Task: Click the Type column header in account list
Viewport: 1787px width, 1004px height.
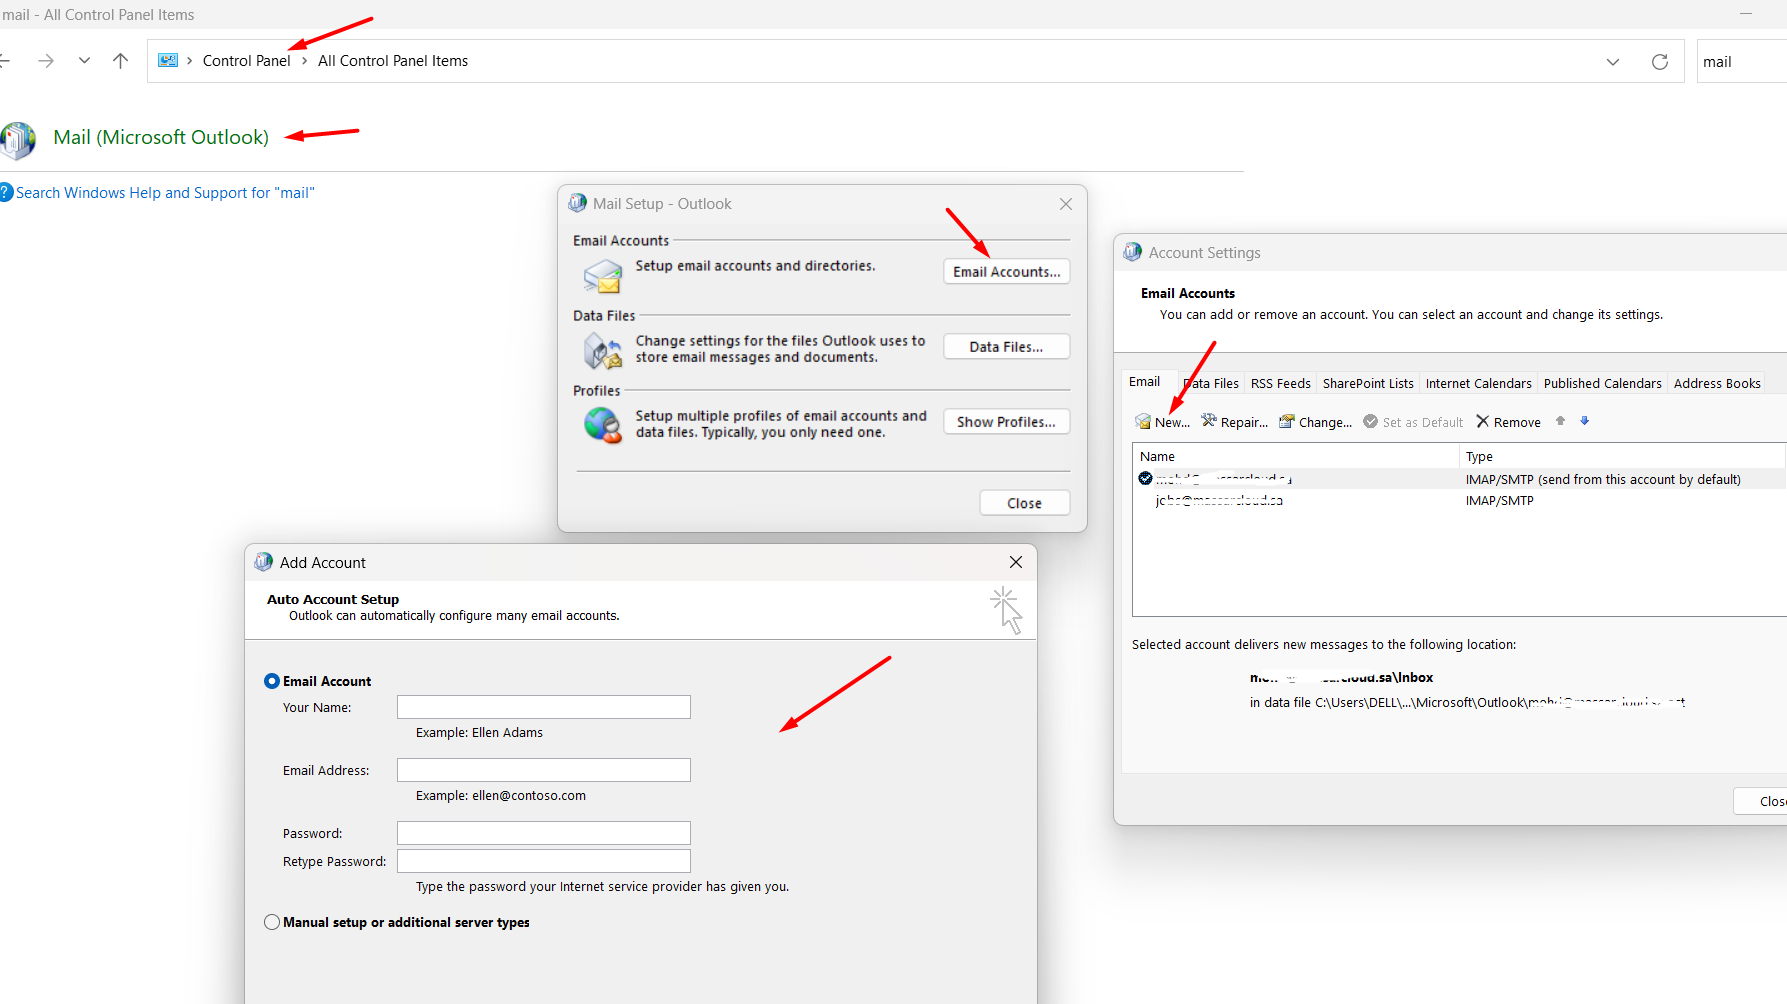Action: point(1623,456)
